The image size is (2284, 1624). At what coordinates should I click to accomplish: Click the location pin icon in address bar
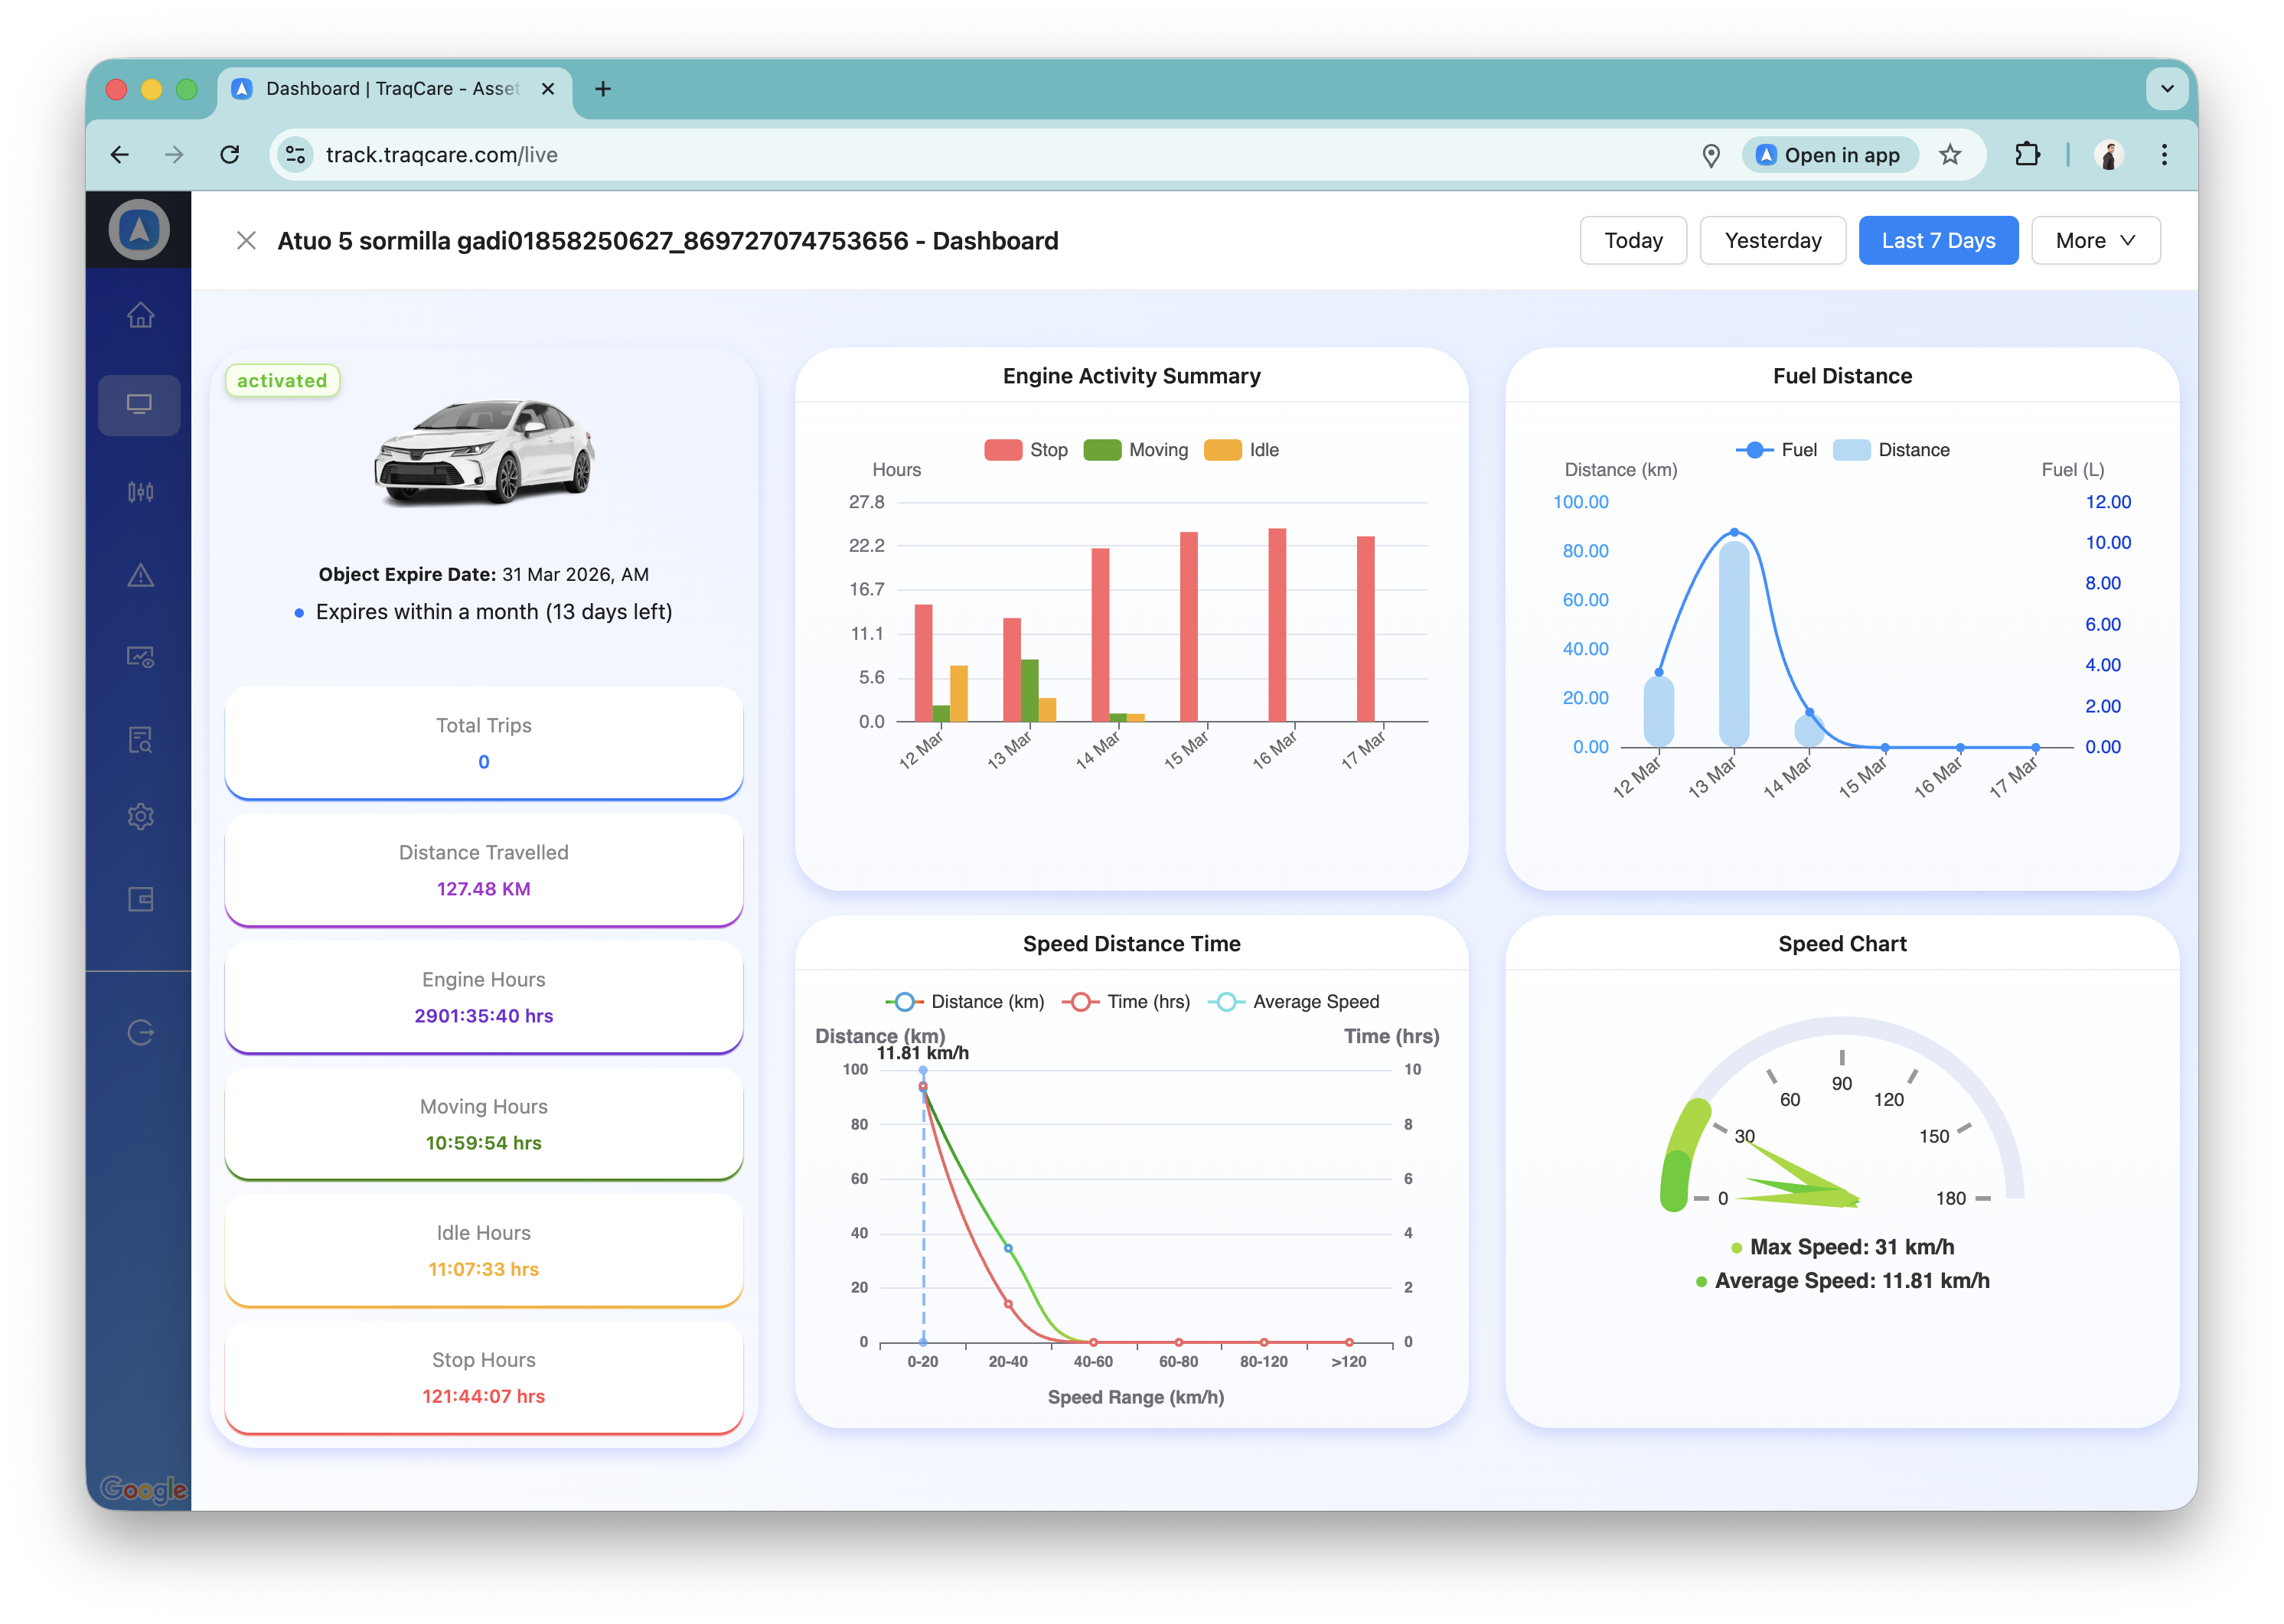1711,155
